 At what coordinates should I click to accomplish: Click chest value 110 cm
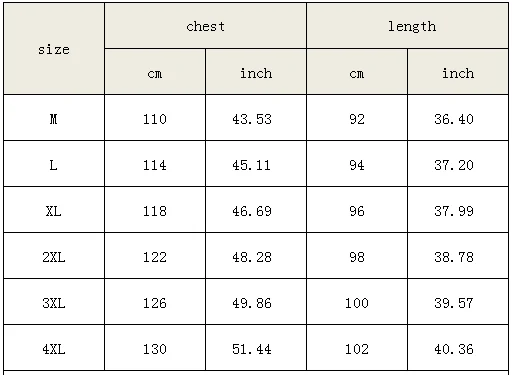tap(155, 118)
